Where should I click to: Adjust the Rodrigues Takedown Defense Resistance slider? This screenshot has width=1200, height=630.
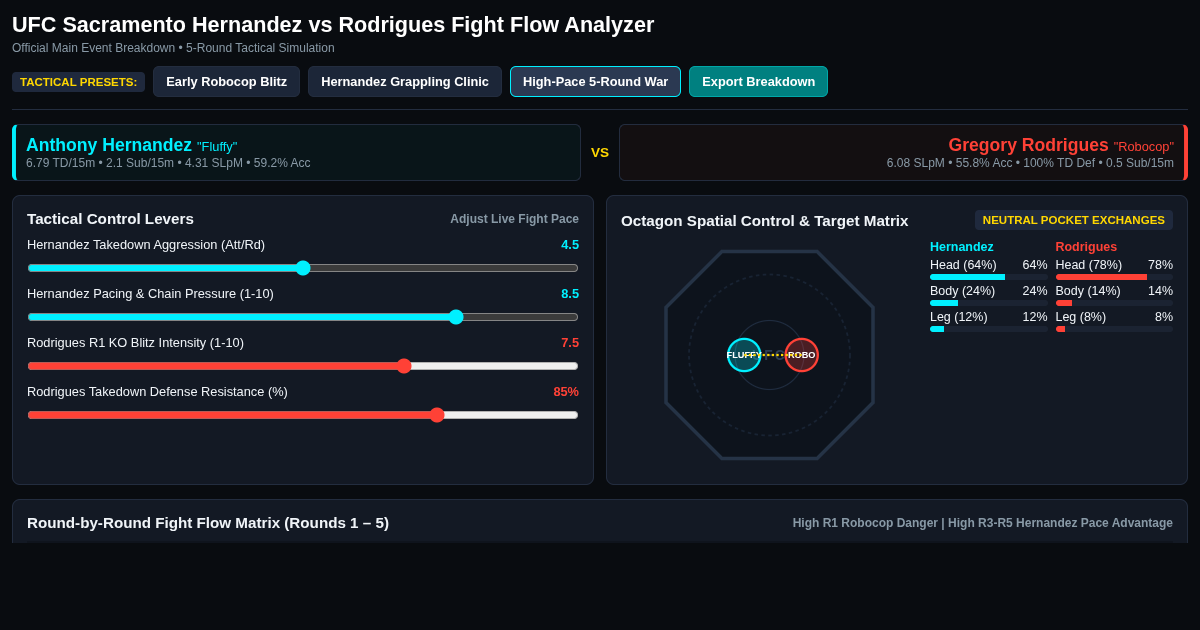coord(303,415)
